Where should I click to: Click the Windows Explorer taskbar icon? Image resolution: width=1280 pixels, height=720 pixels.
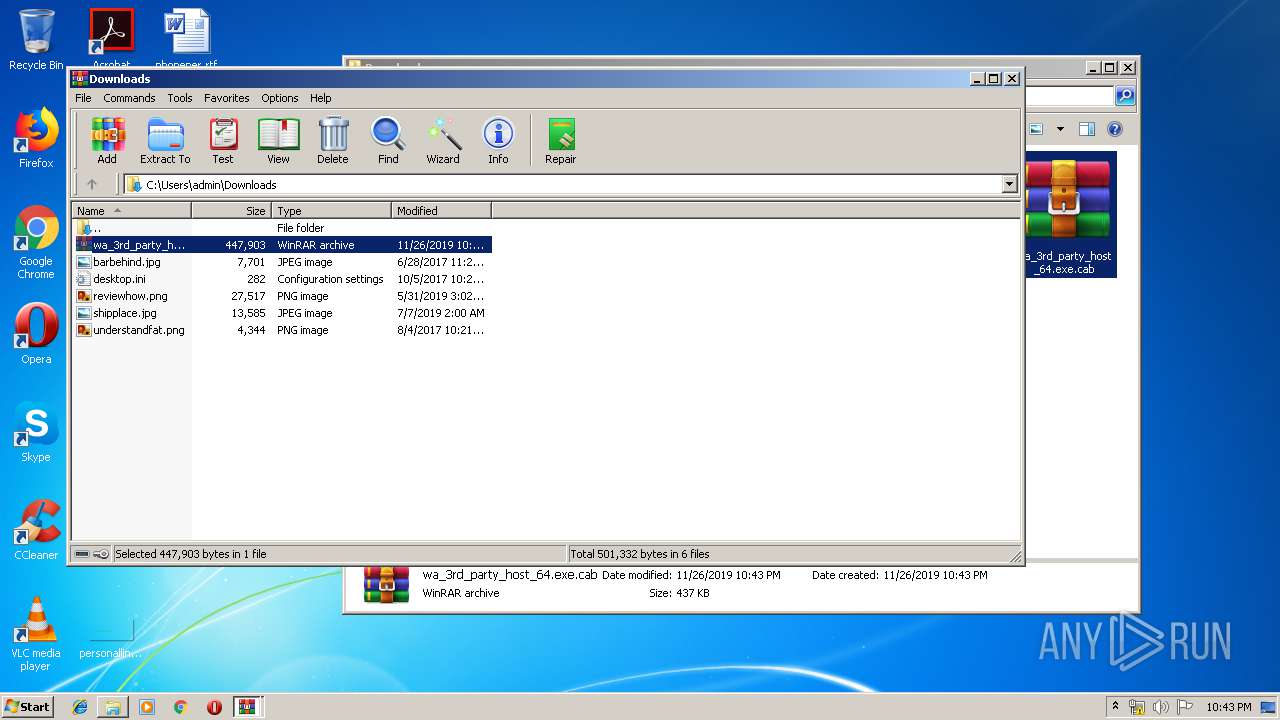(113, 707)
